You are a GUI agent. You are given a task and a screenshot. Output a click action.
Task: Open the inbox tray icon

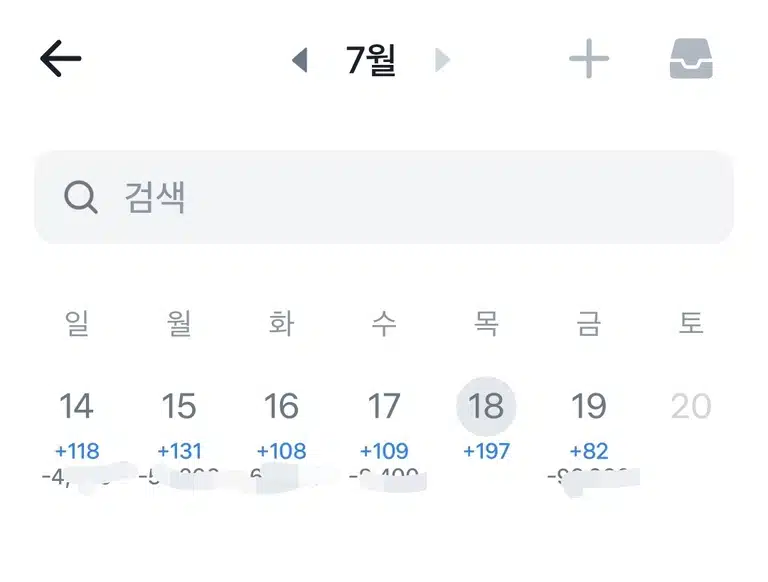(691, 59)
